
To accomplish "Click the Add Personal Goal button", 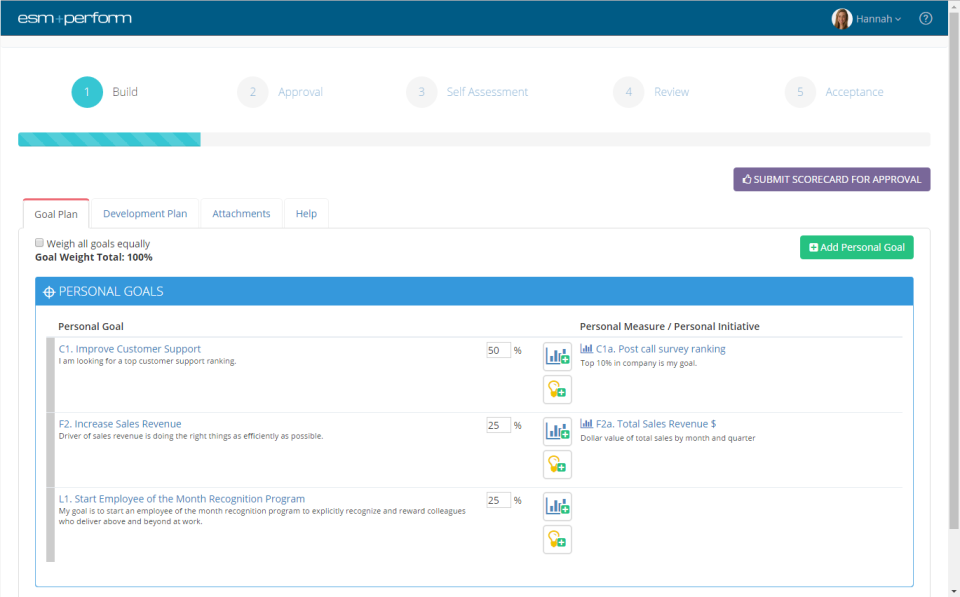I will point(856,246).
